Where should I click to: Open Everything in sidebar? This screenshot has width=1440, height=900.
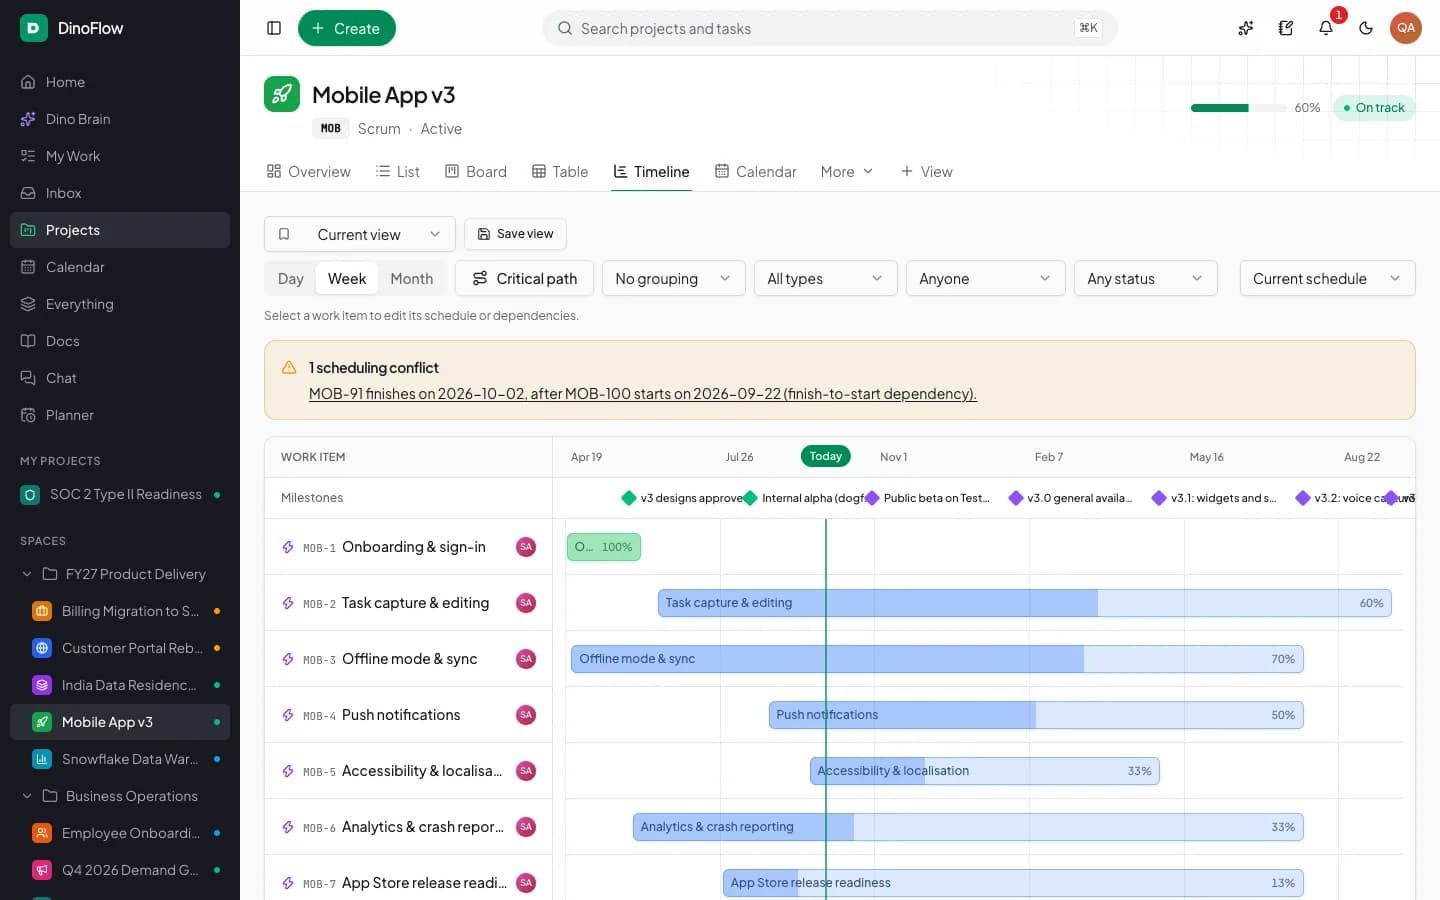coord(120,304)
